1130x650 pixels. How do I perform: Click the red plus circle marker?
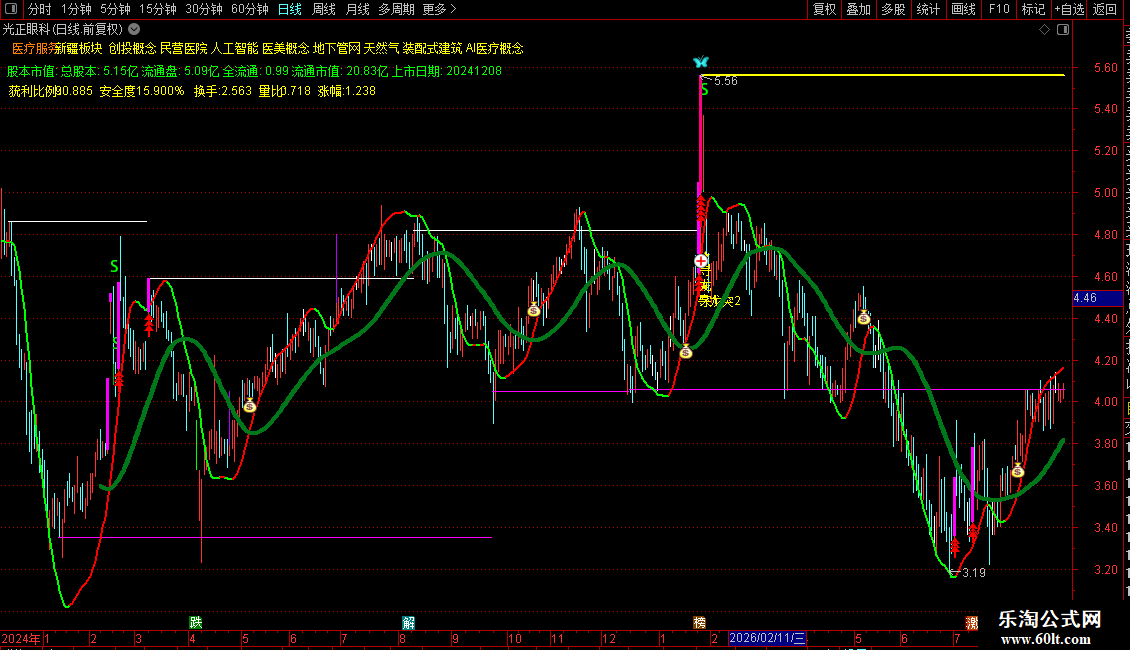click(700, 261)
